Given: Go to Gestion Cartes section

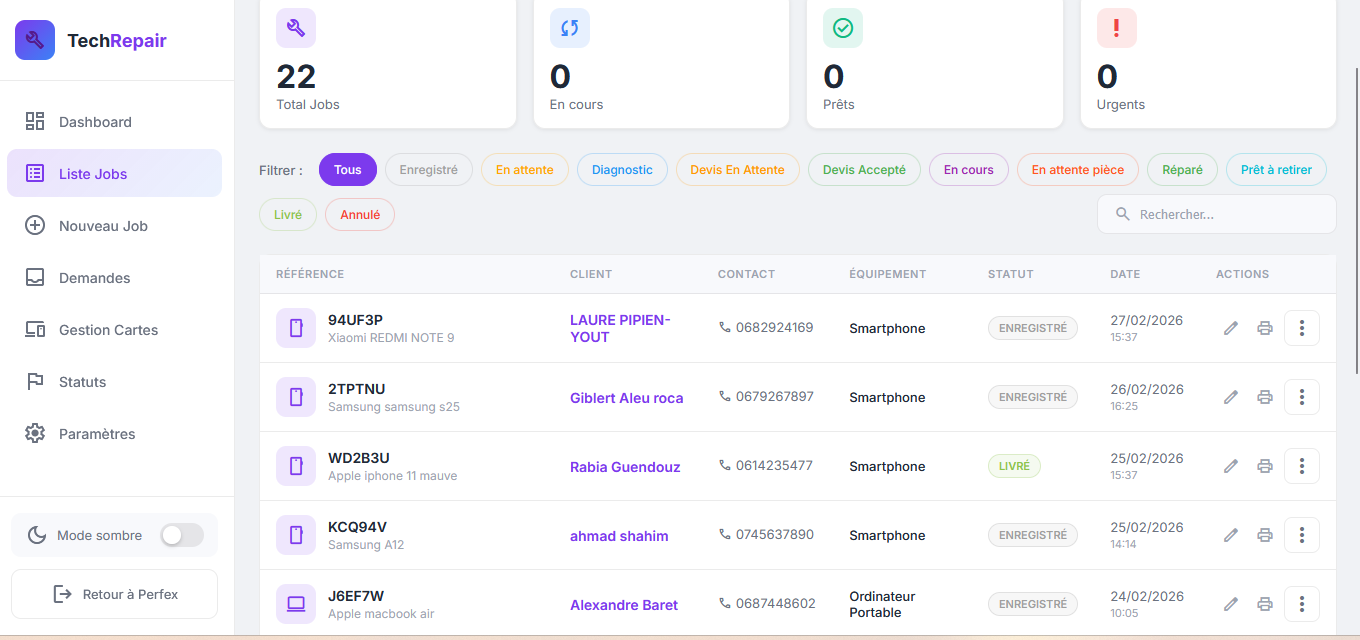Looking at the screenshot, I should 108,330.
